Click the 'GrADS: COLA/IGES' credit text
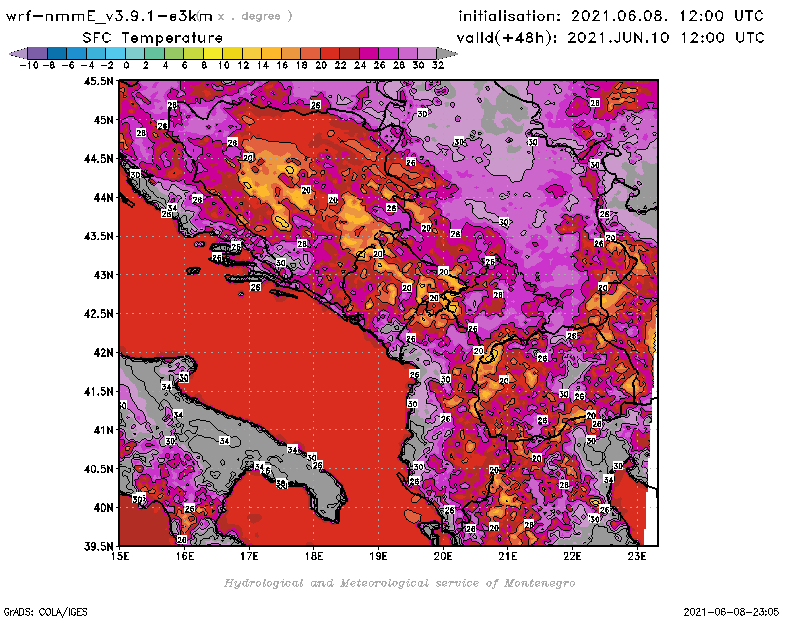800x618 pixels. (46, 612)
